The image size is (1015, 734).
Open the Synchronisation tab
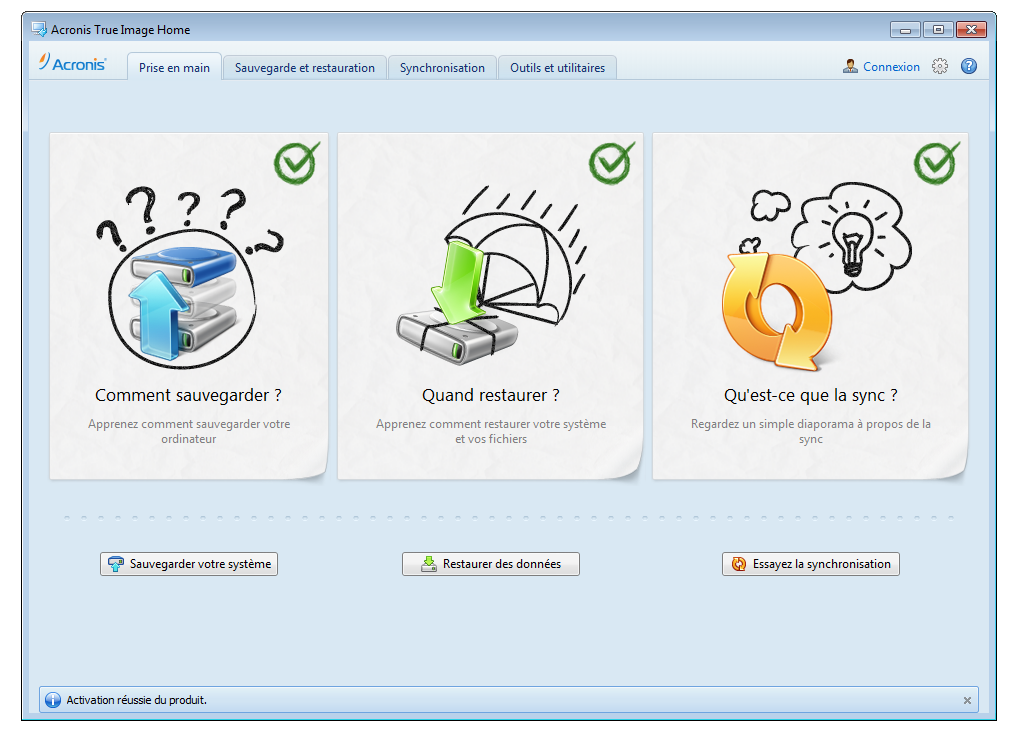coord(442,68)
